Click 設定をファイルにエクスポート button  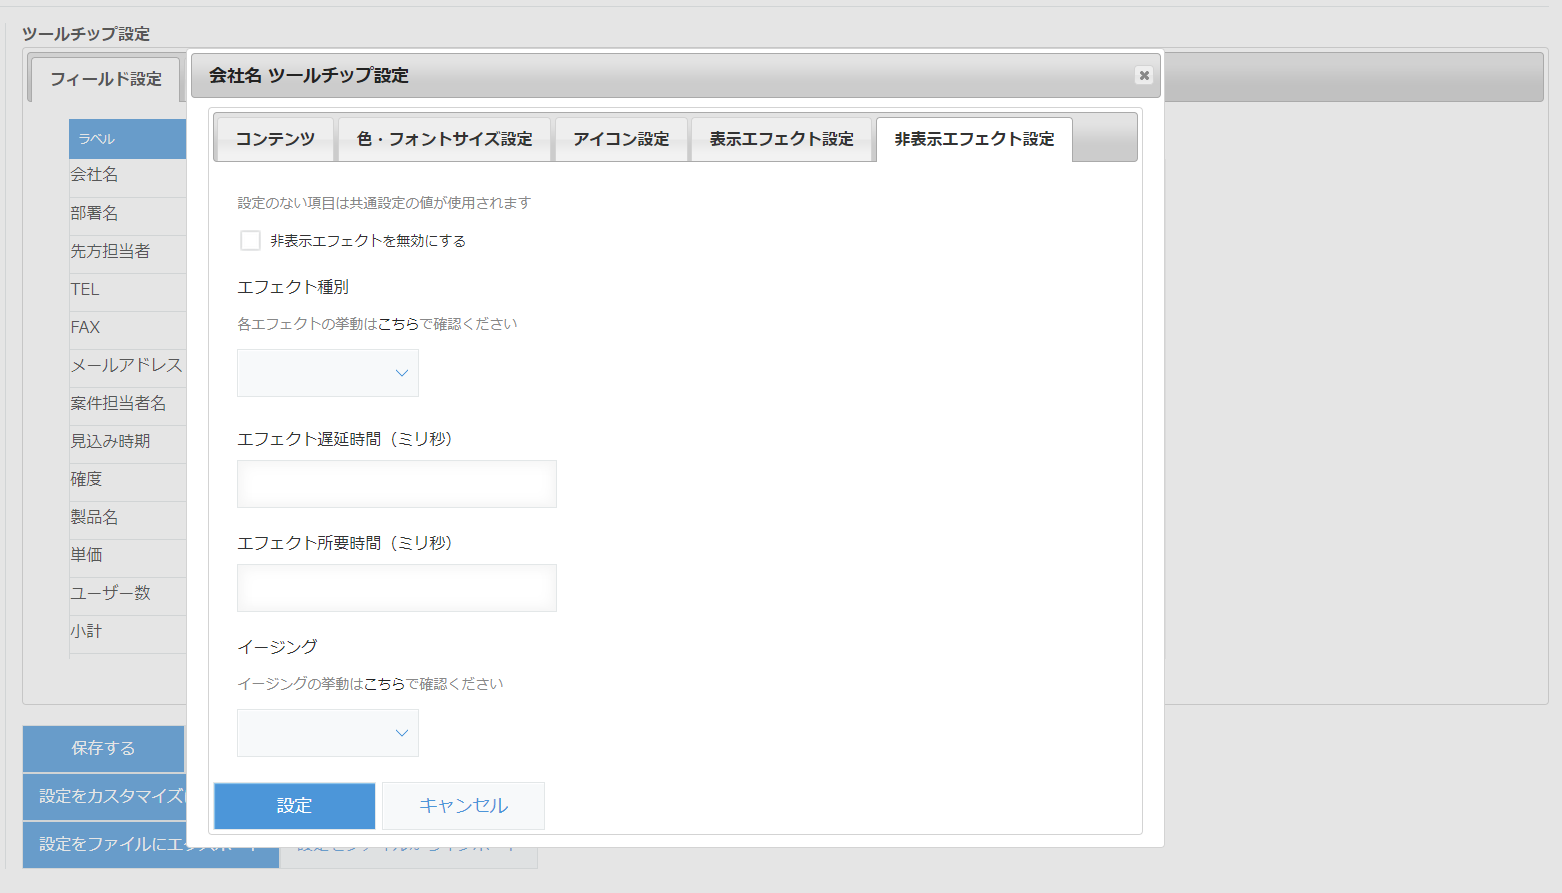click(x=150, y=843)
